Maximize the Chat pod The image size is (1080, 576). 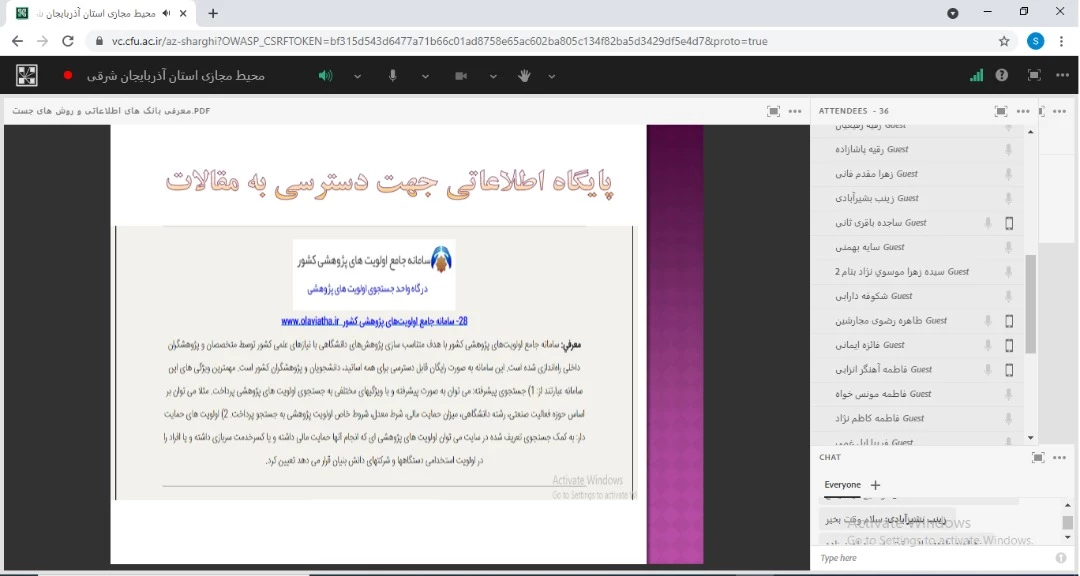(1038, 457)
